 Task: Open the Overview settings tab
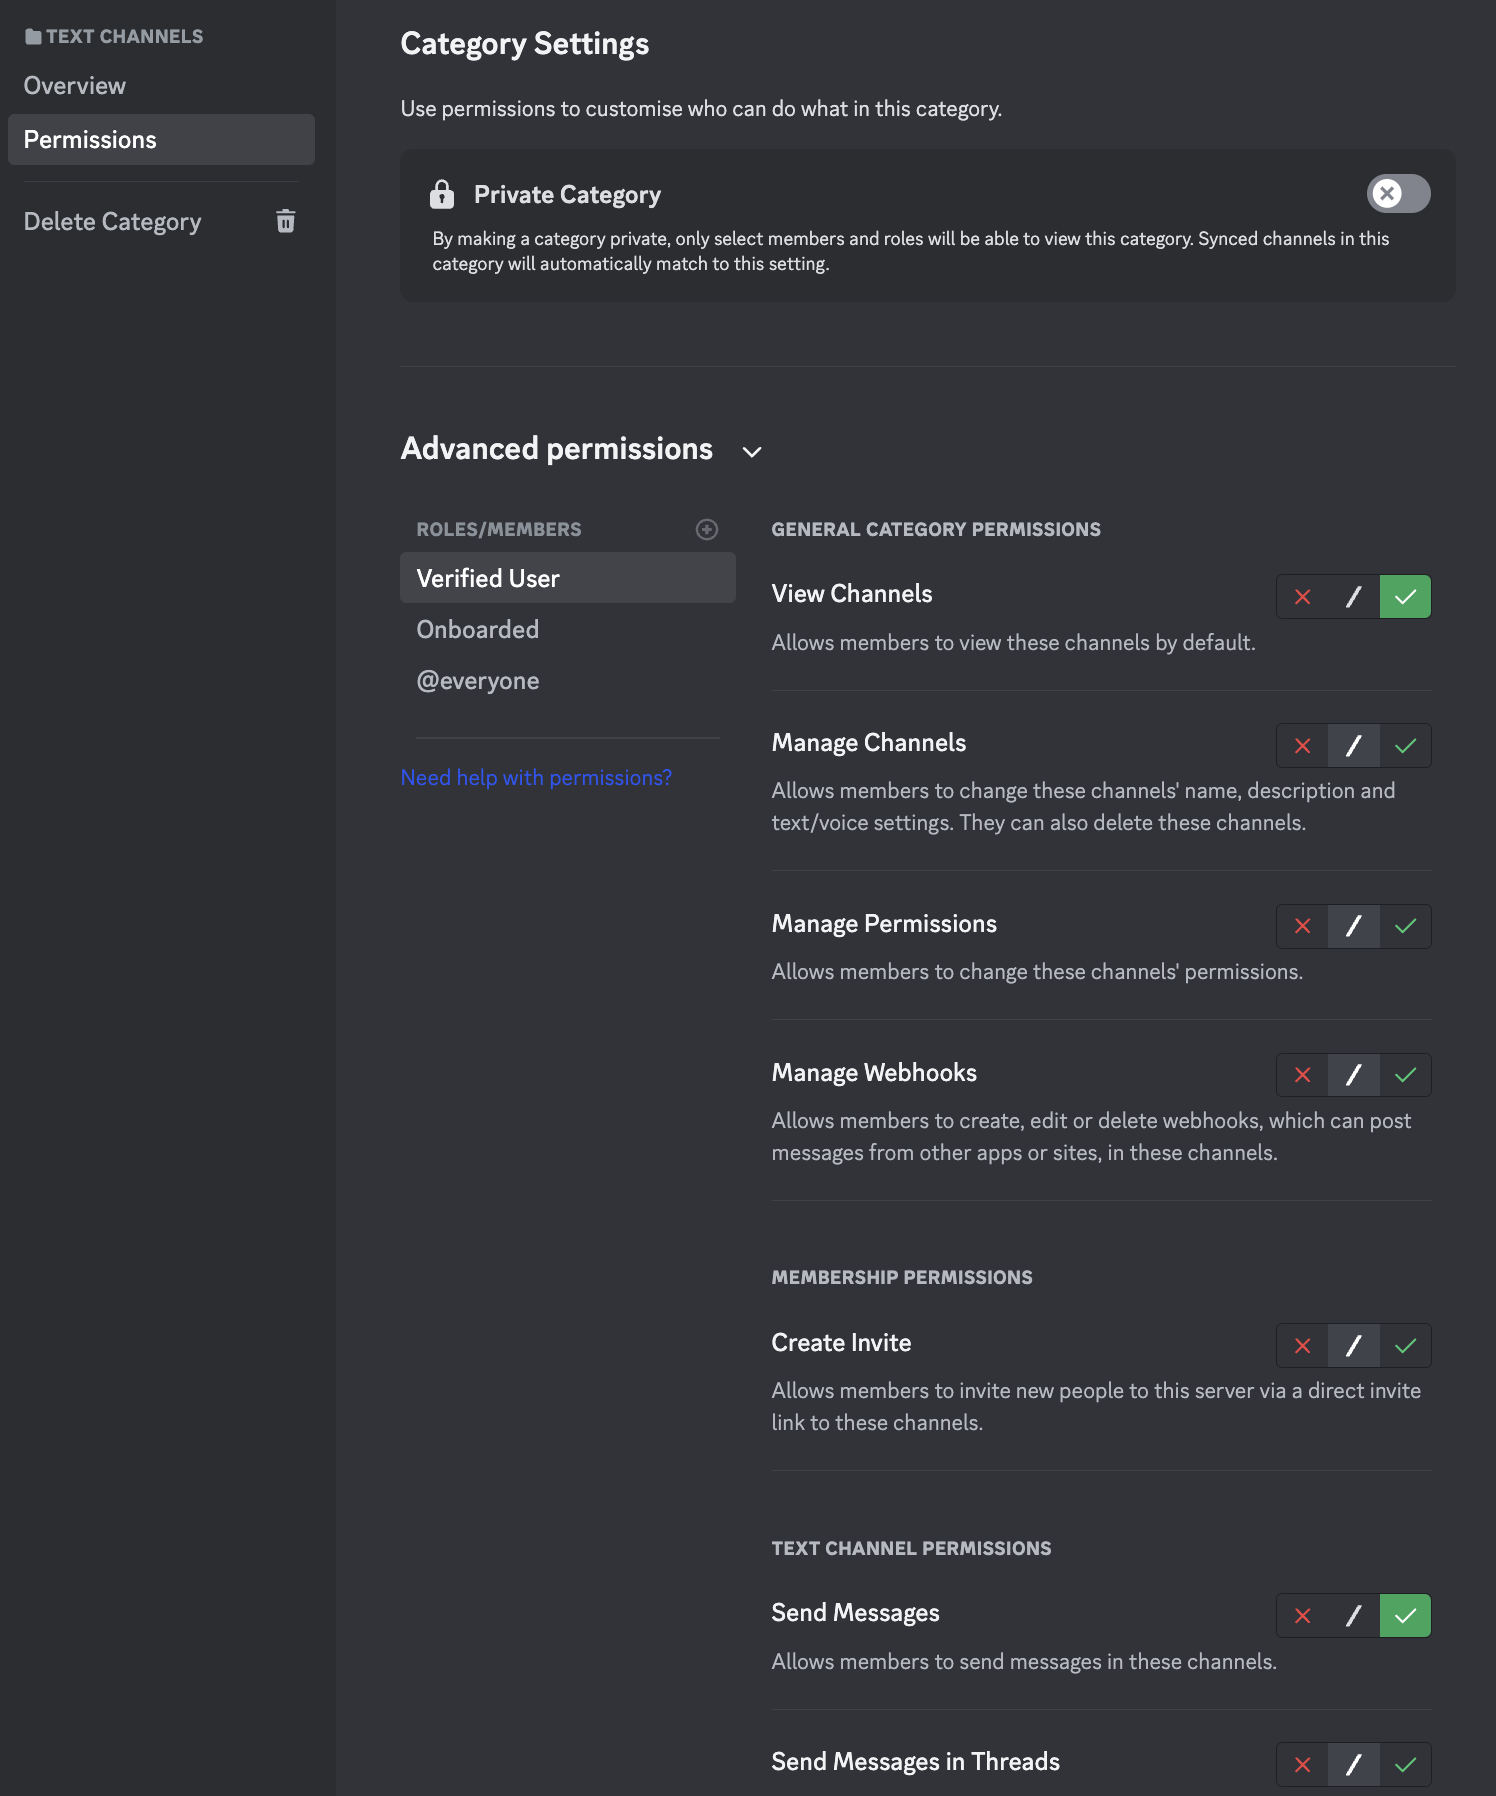click(x=75, y=86)
